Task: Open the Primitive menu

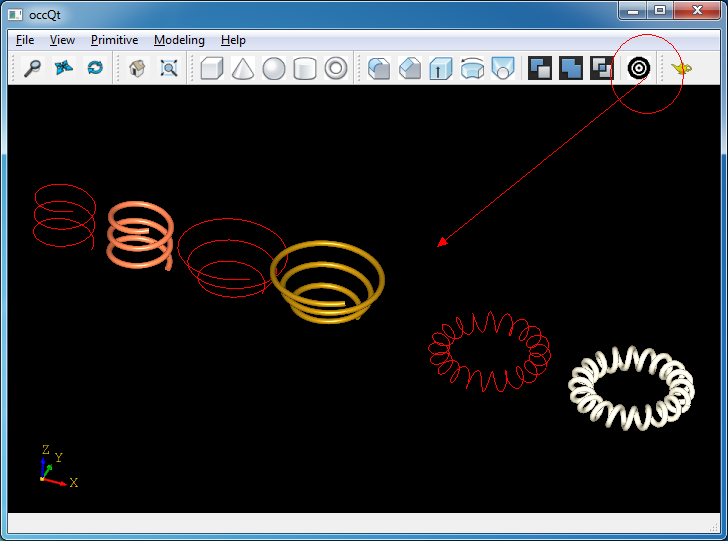Action: pos(114,40)
